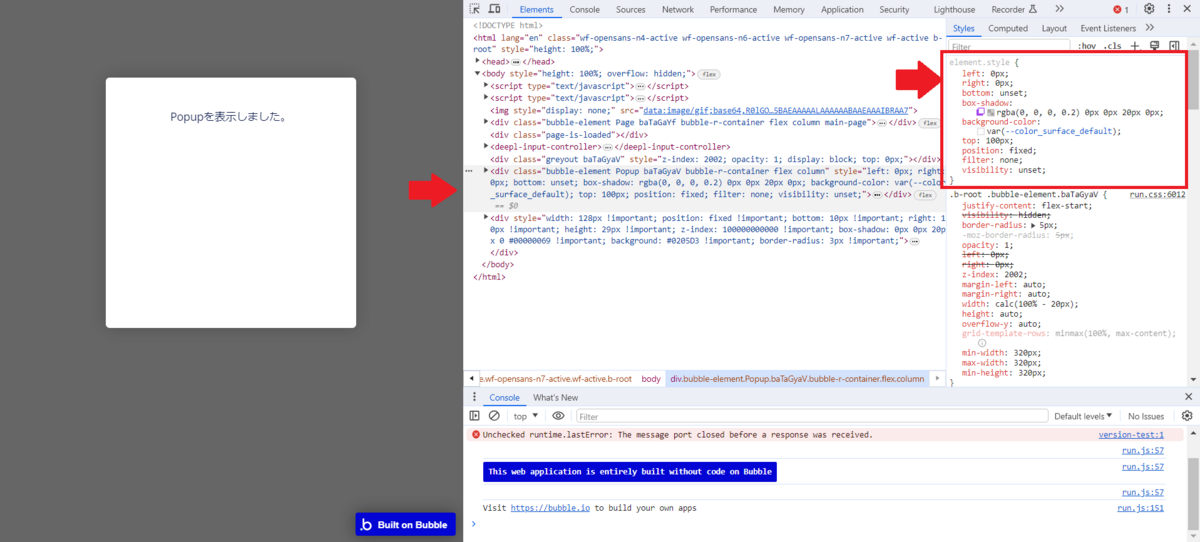Viewport: 1200px width, 542px height.
Task: Open the https://bubble.io console link
Action: pos(552,508)
